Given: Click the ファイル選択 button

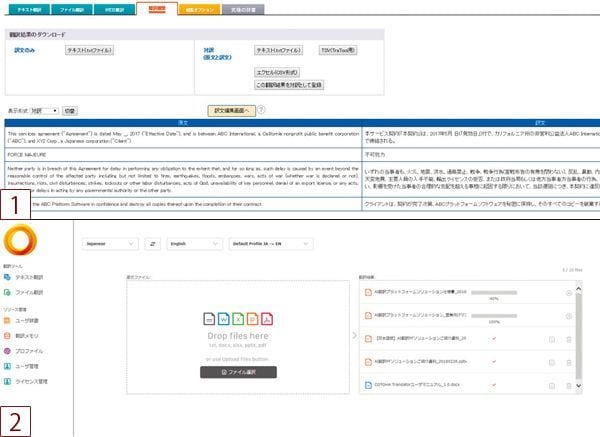Looking at the screenshot, I should [238, 371].
